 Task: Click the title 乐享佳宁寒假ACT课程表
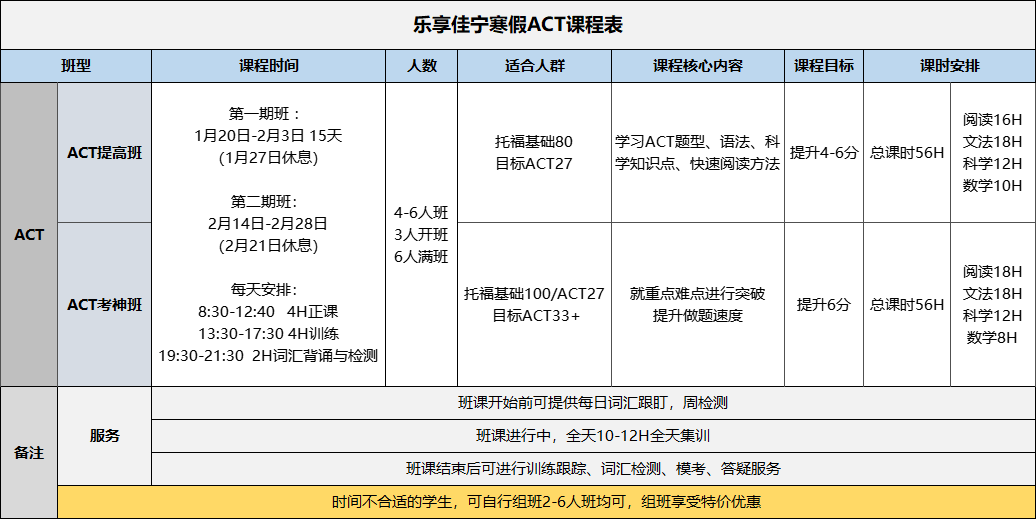(x=518, y=25)
